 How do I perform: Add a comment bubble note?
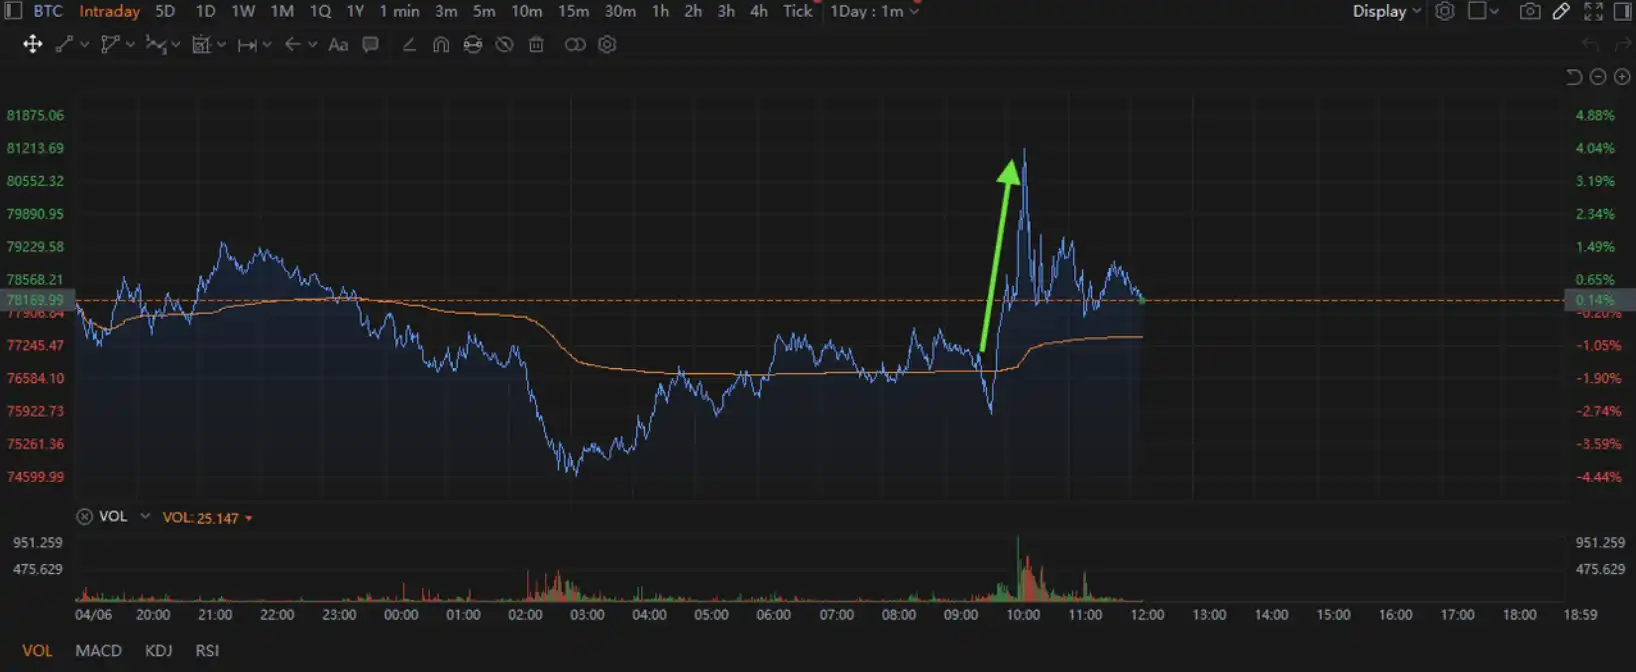pos(370,44)
